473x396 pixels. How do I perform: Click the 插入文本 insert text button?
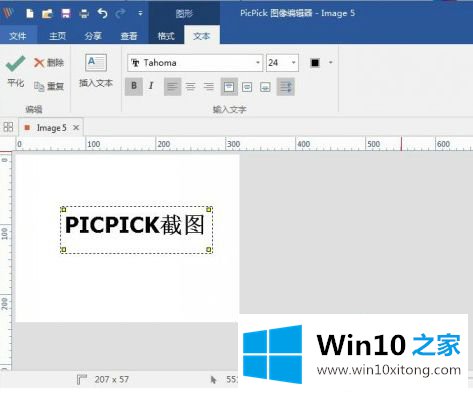96,70
